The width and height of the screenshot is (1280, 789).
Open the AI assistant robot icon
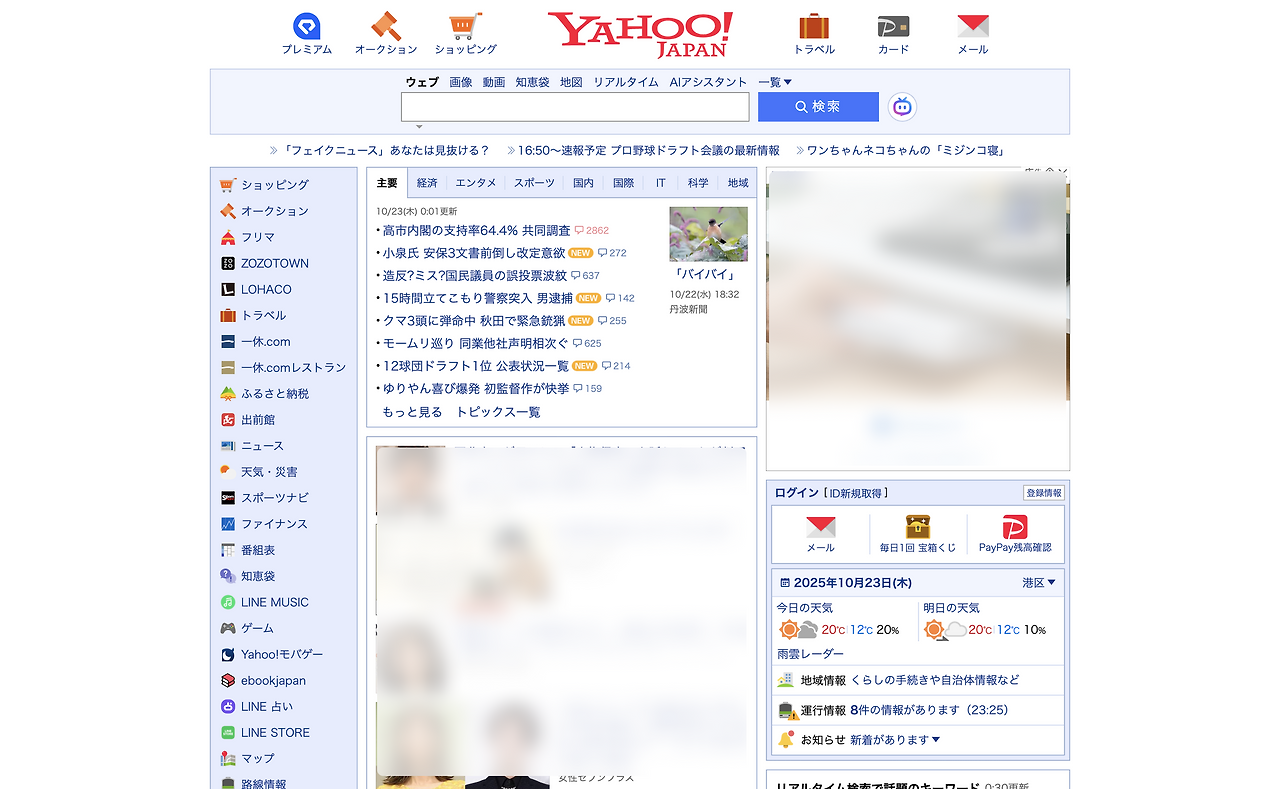(x=902, y=107)
